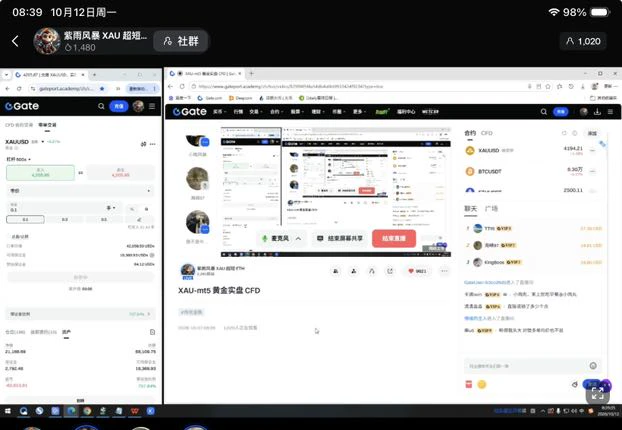This screenshot has height=430, width=622.
Task: Click the Windows Start button on the taskbar
Action: point(7,411)
